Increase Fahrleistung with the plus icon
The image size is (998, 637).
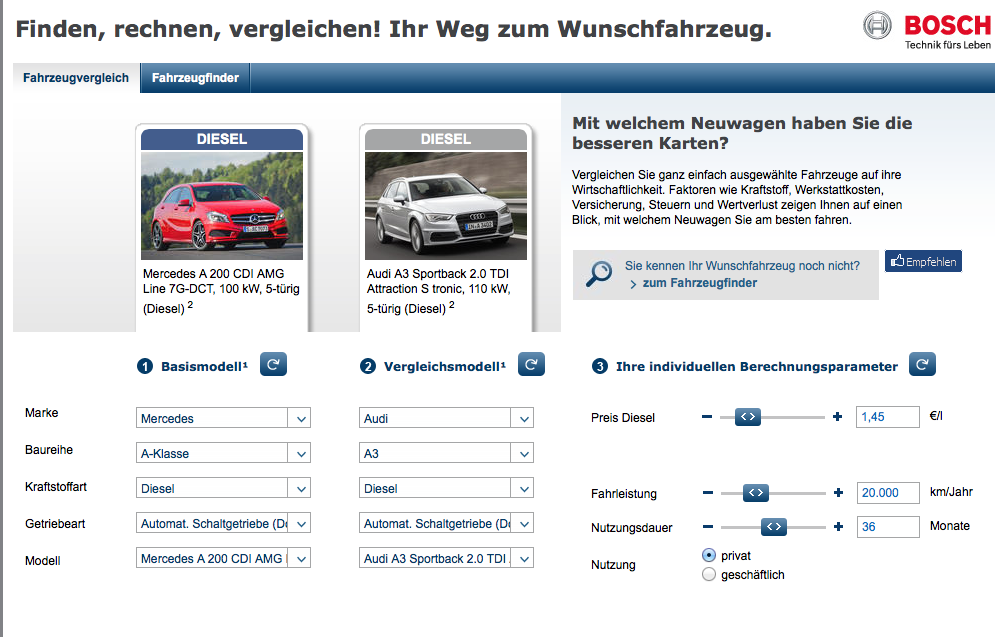pyautogui.click(x=838, y=493)
